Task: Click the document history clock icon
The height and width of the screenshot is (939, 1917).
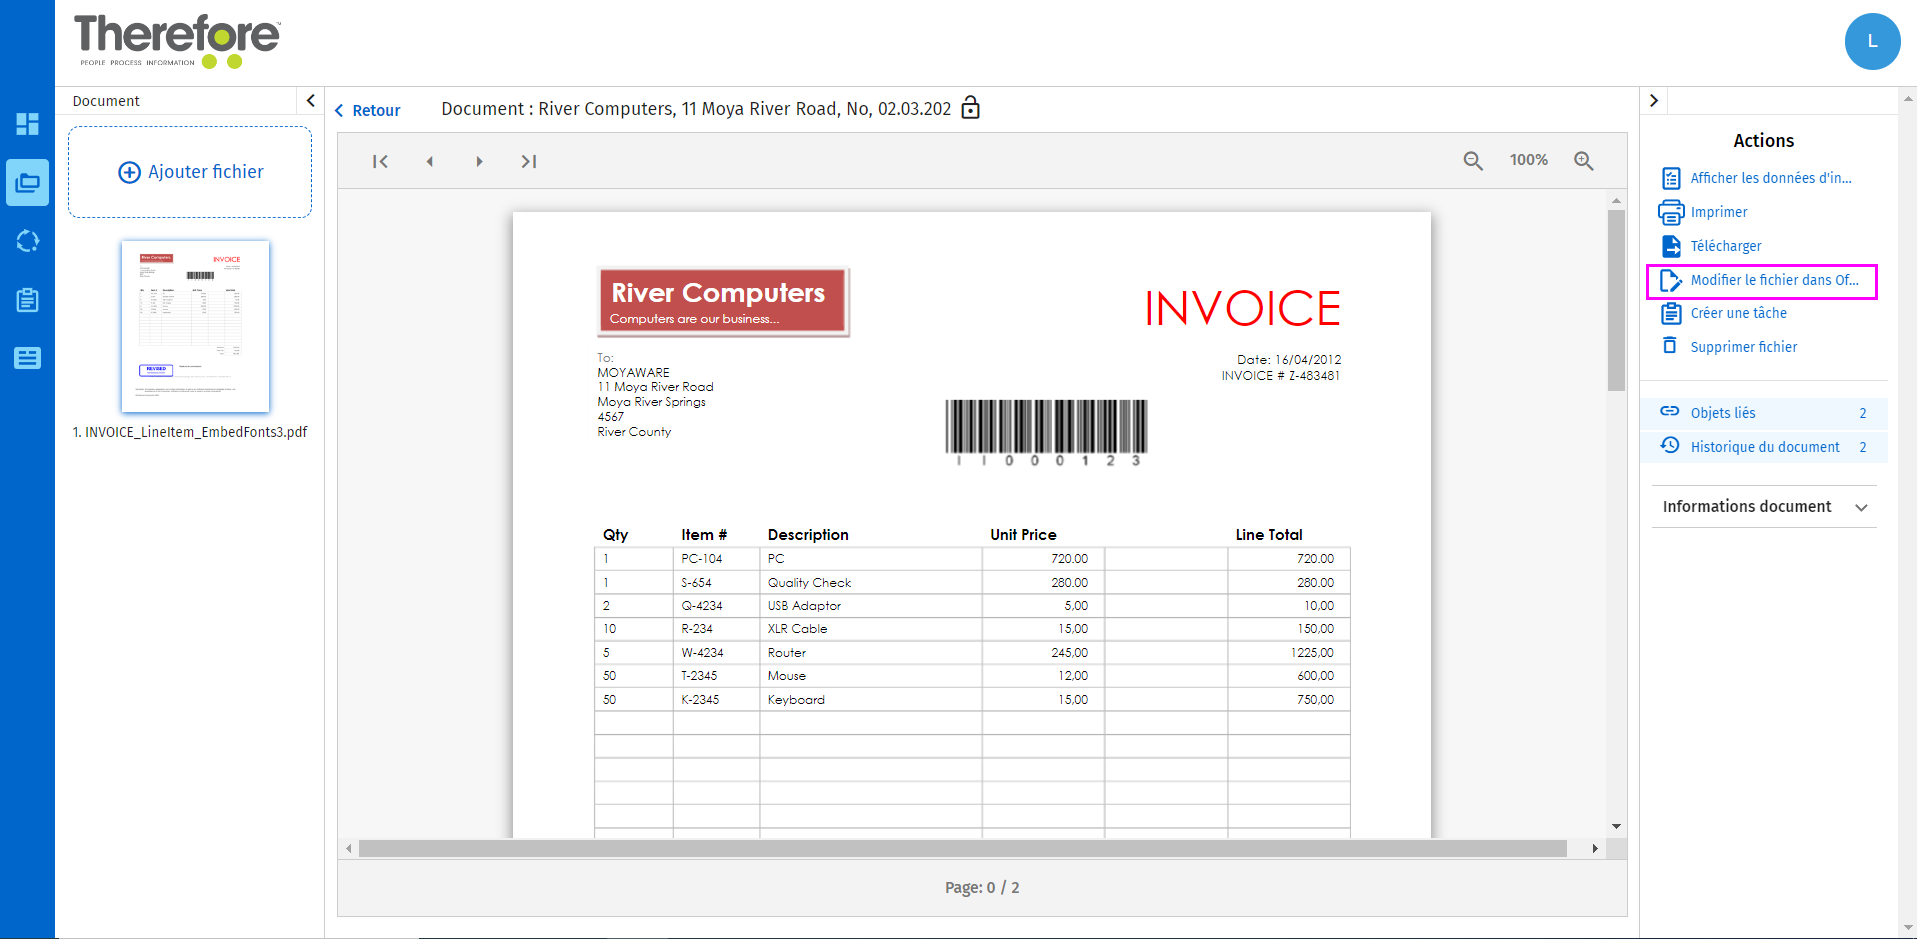Action: 1670,445
